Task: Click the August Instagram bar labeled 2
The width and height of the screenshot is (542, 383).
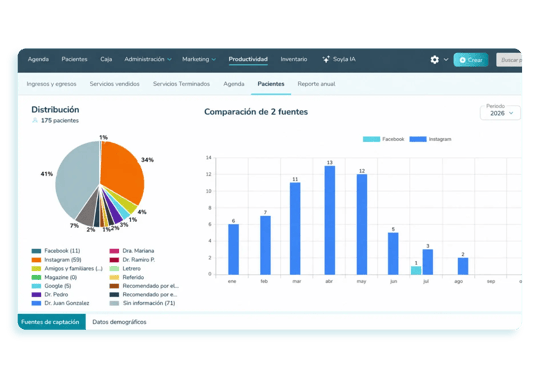Action: (x=463, y=266)
